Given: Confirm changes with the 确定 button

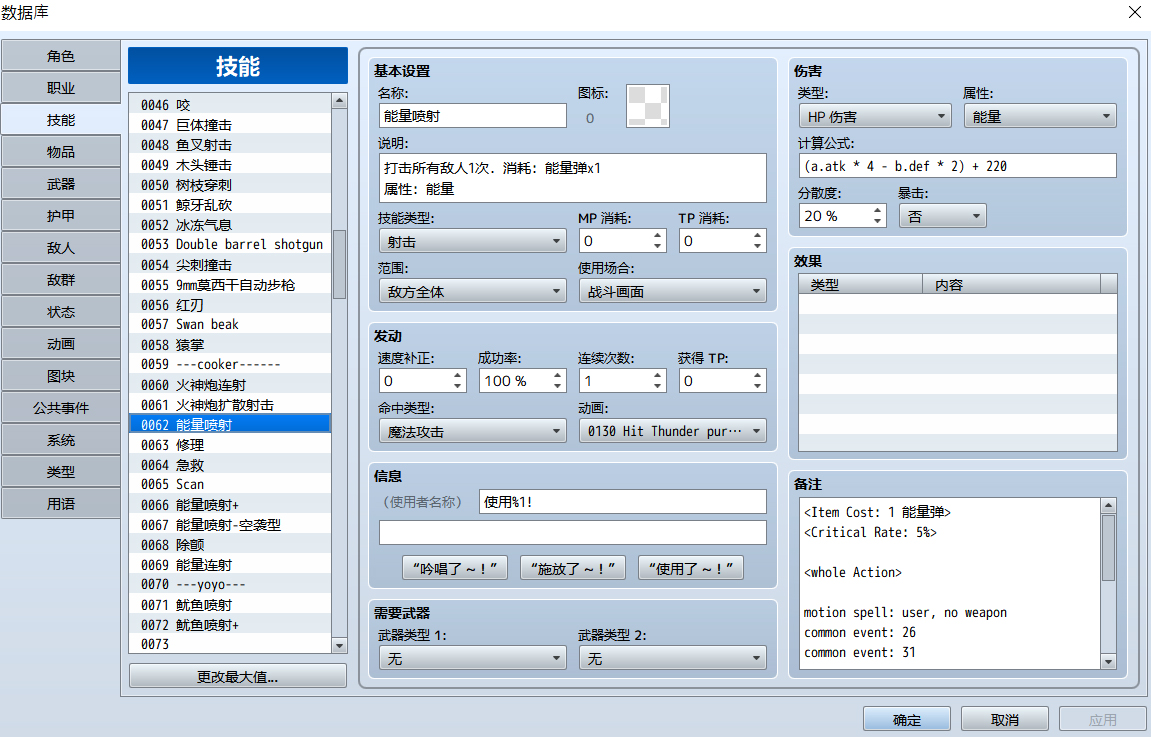Looking at the screenshot, I should coord(907,719).
